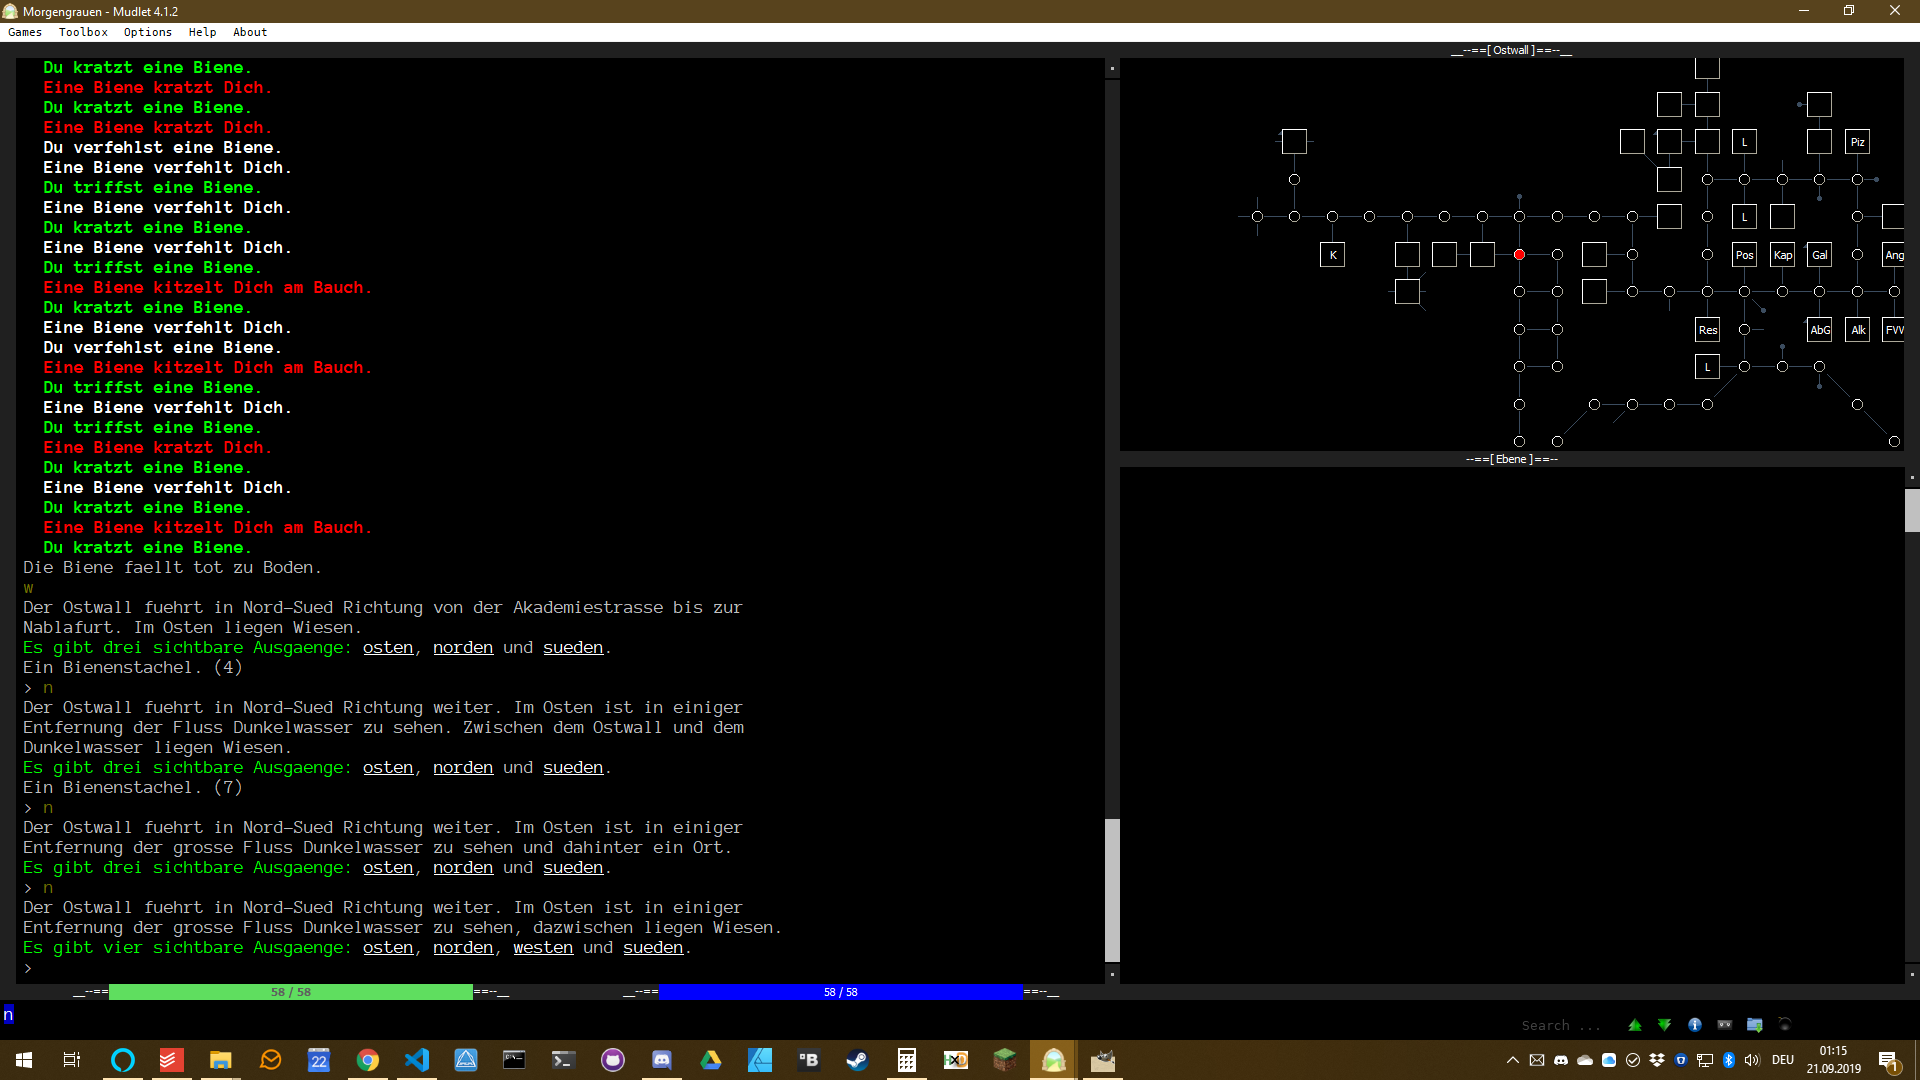1920x1080 pixels.
Task: Click the search next green down-arrow icon
Action: 1664,1025
